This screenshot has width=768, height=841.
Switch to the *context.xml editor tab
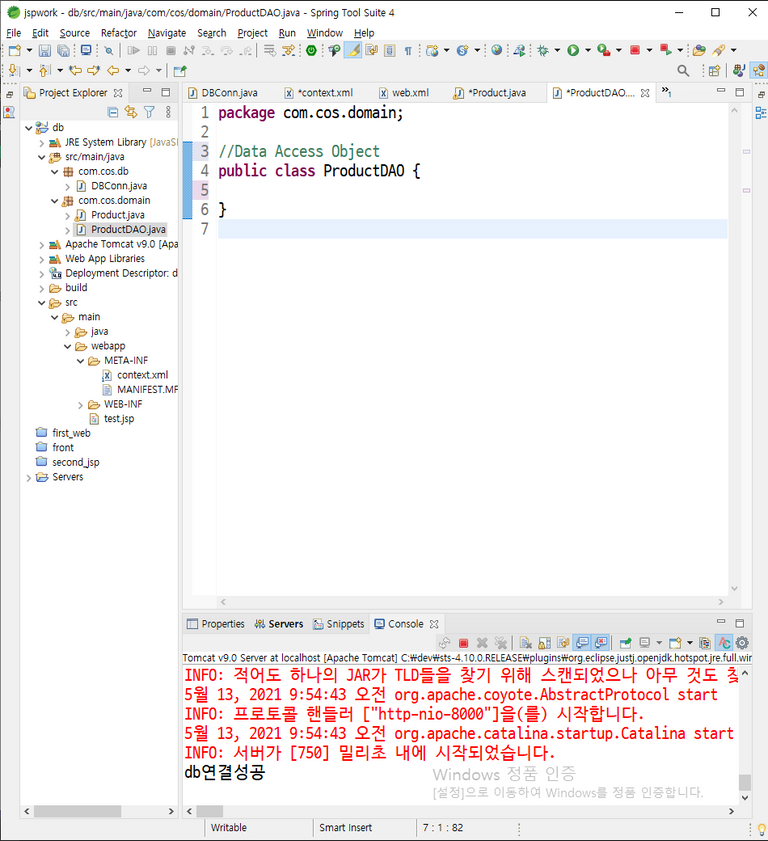[319, 93]
